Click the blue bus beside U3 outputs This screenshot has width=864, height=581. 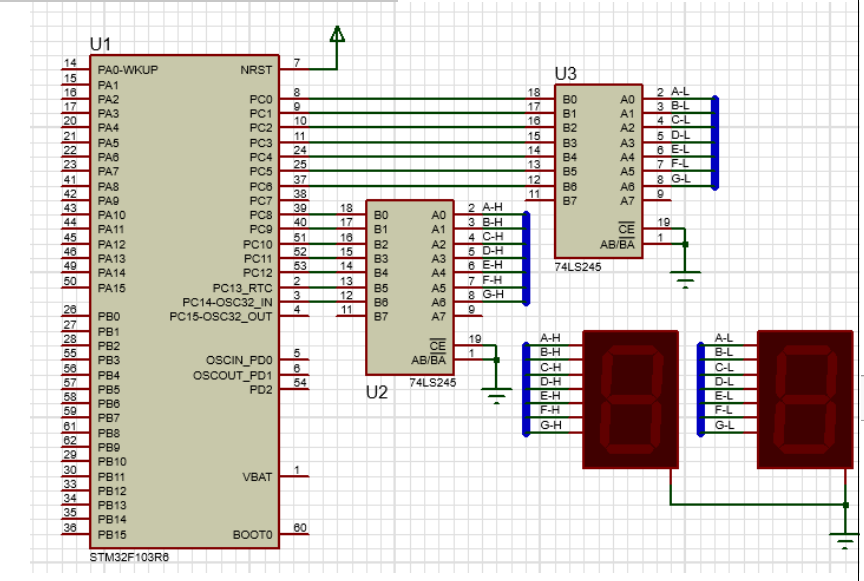(x=715, y=143)
